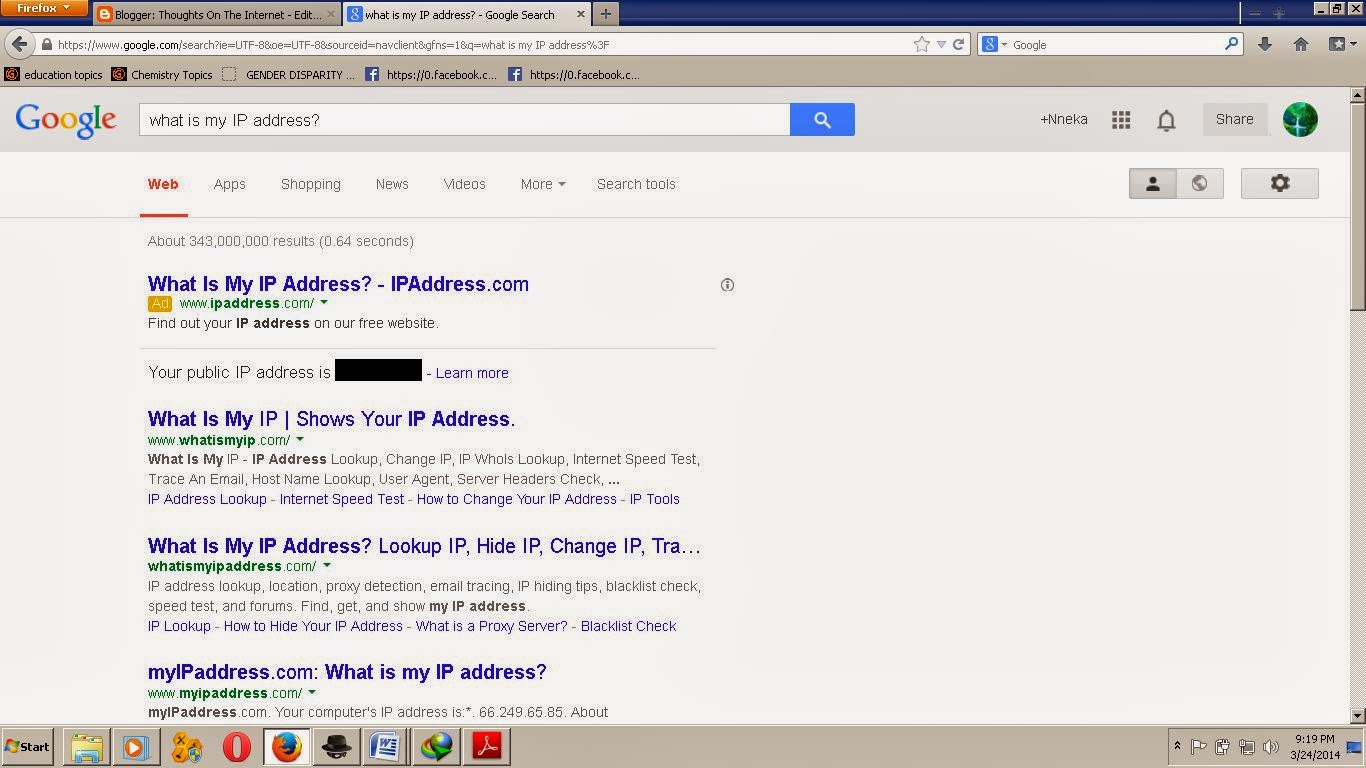Open the Internet Speed Test sitelink
This screenshot has height=768, width=1366.
342,499
